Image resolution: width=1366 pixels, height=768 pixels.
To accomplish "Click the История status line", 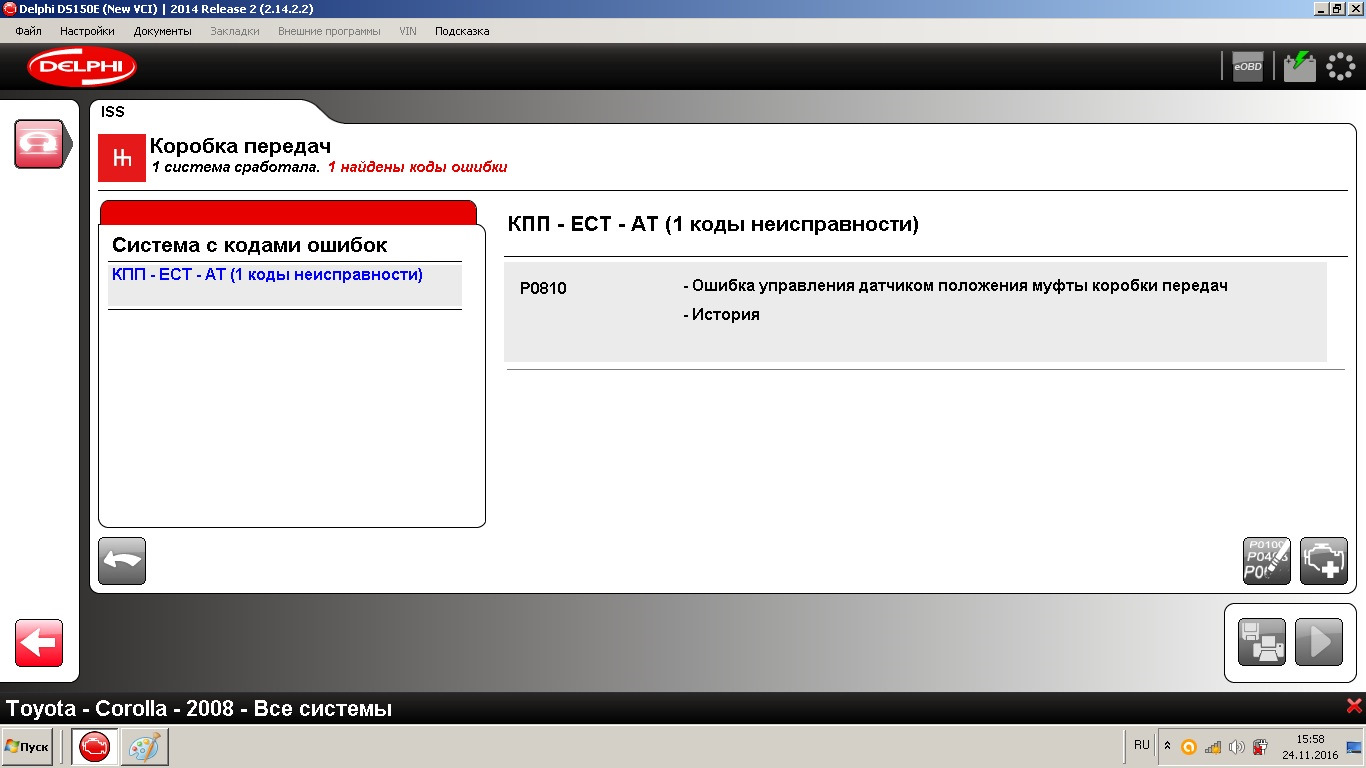I will (x=721, y=314).
